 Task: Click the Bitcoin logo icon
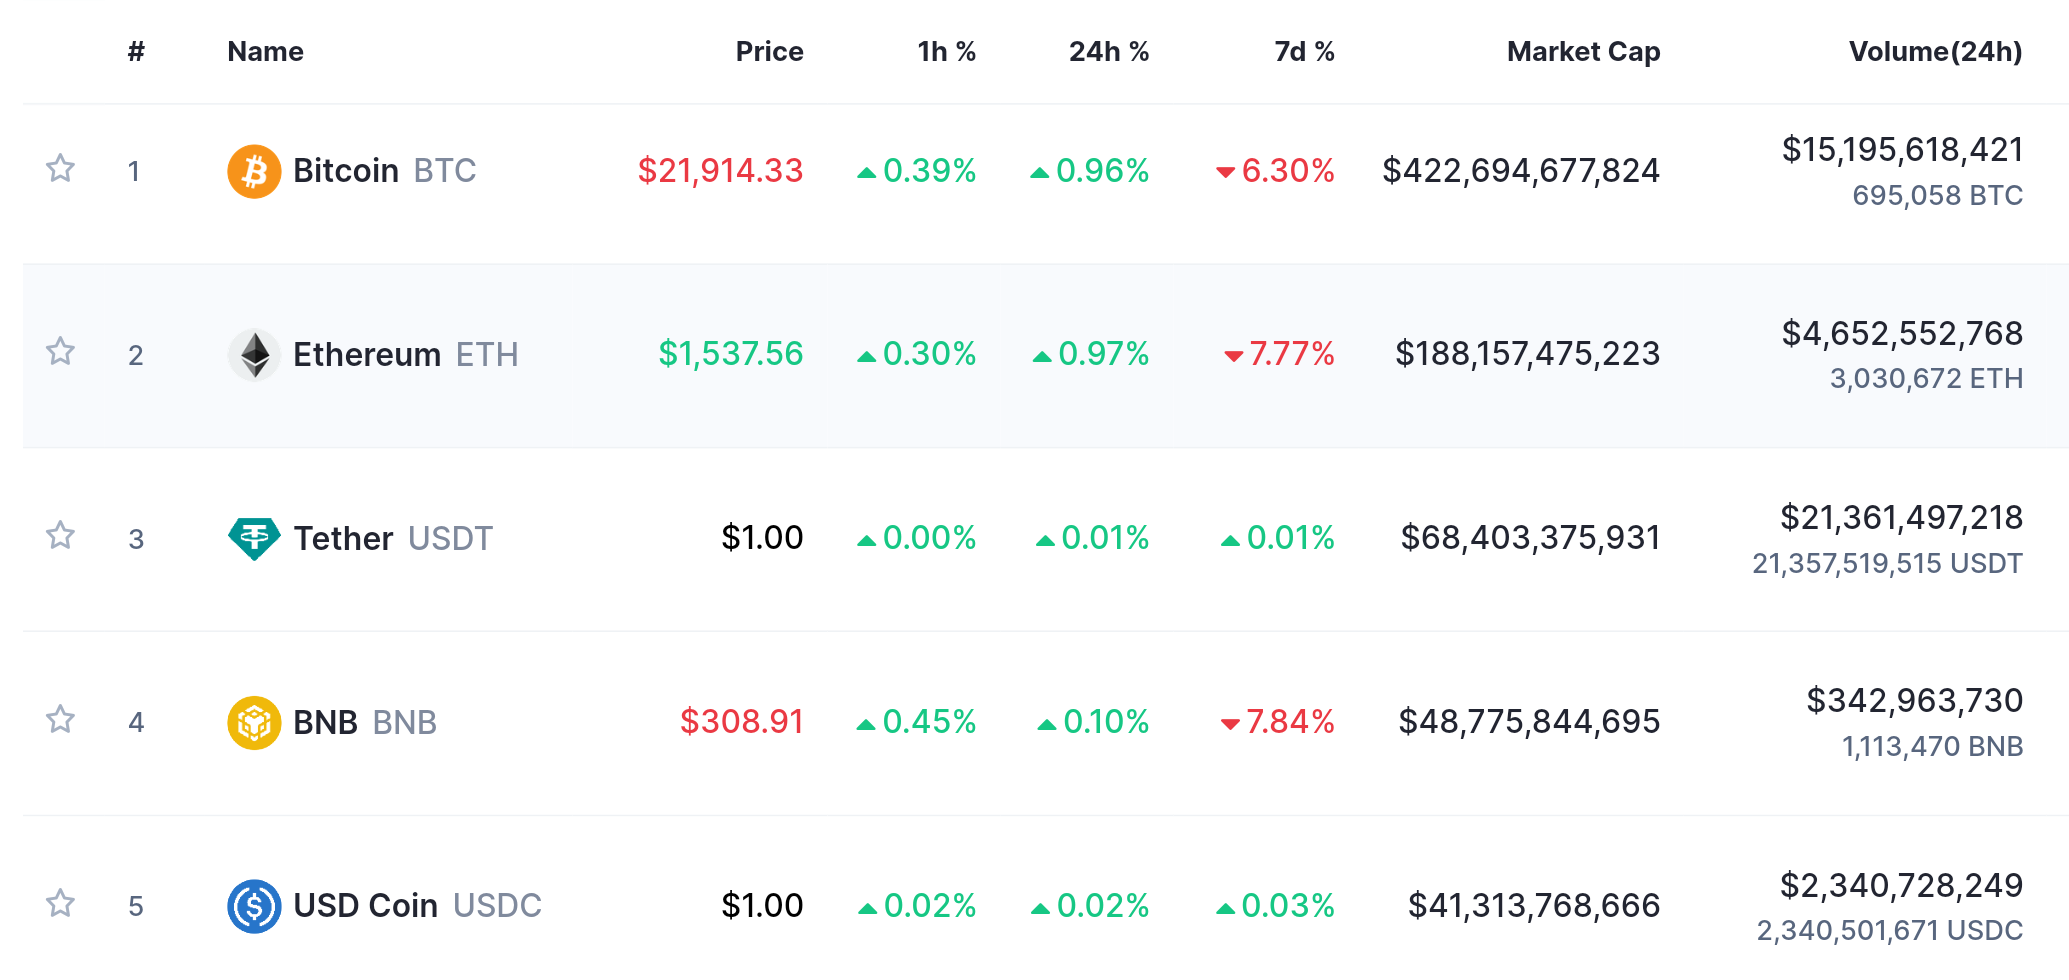click(x=254, y=171)
